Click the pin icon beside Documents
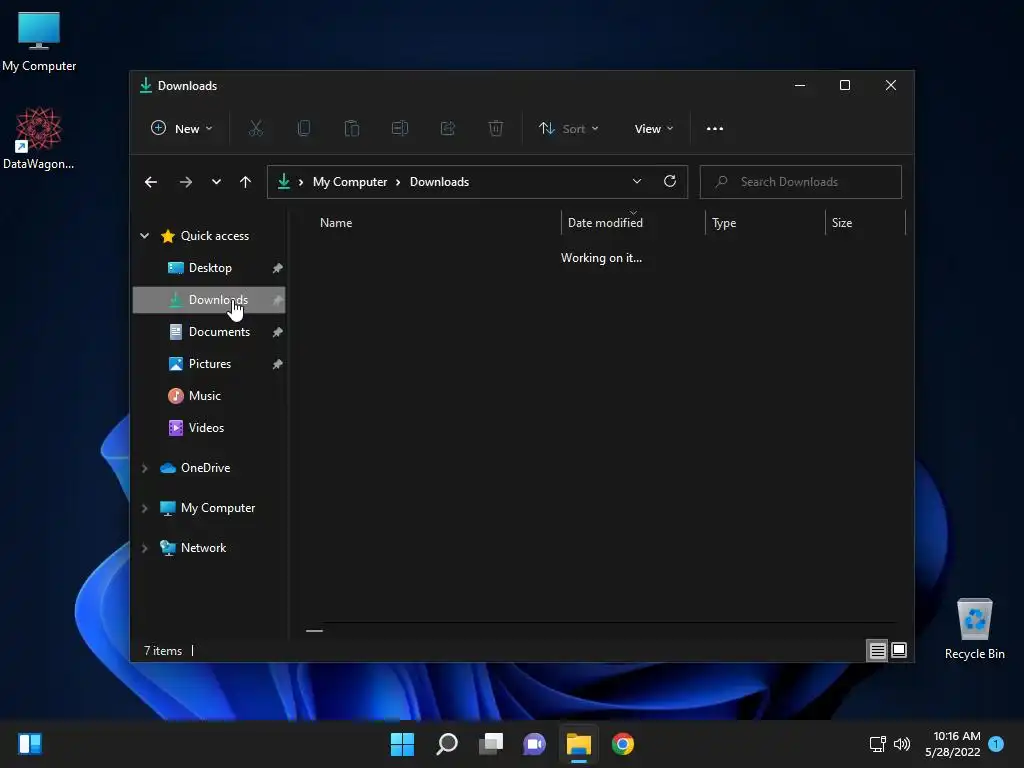The height and width of the screenshot is (768, 1024). tap(278, 332)
